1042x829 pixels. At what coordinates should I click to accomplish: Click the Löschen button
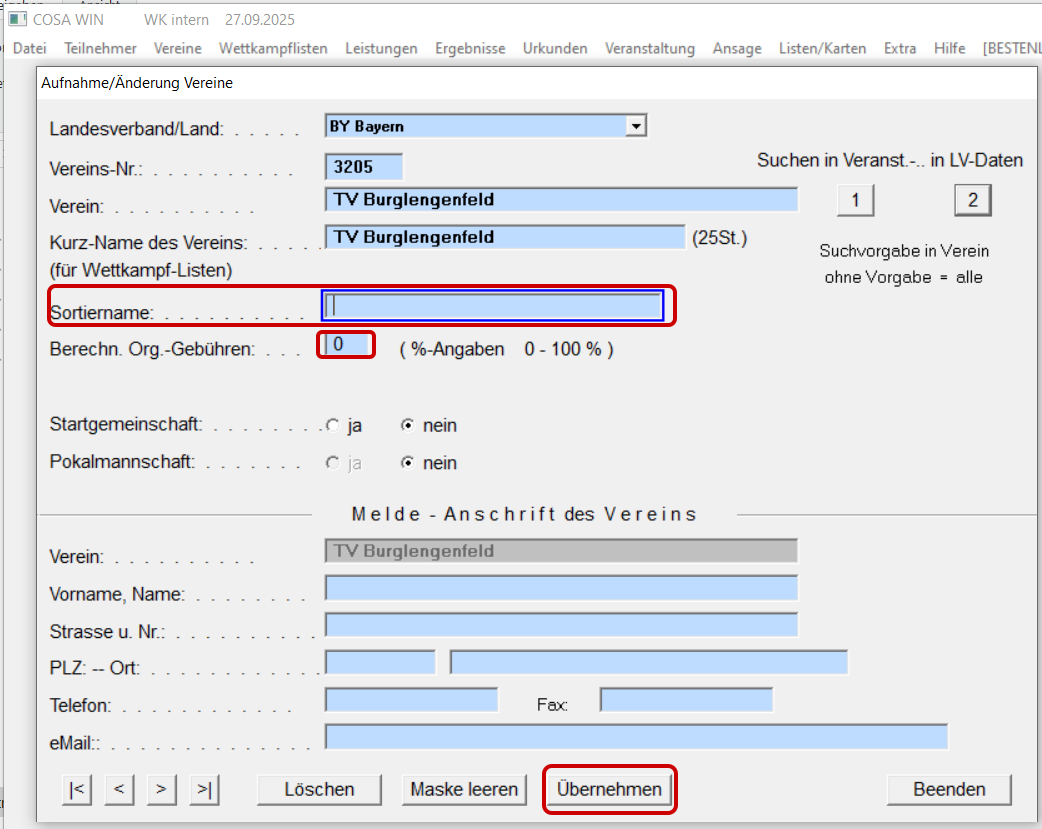tap(319, 789)
